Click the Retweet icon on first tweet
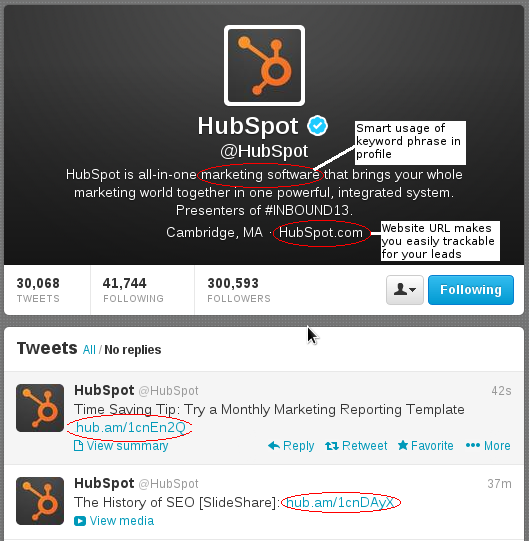The image size is (529, 541). click(x=332, y=446)
